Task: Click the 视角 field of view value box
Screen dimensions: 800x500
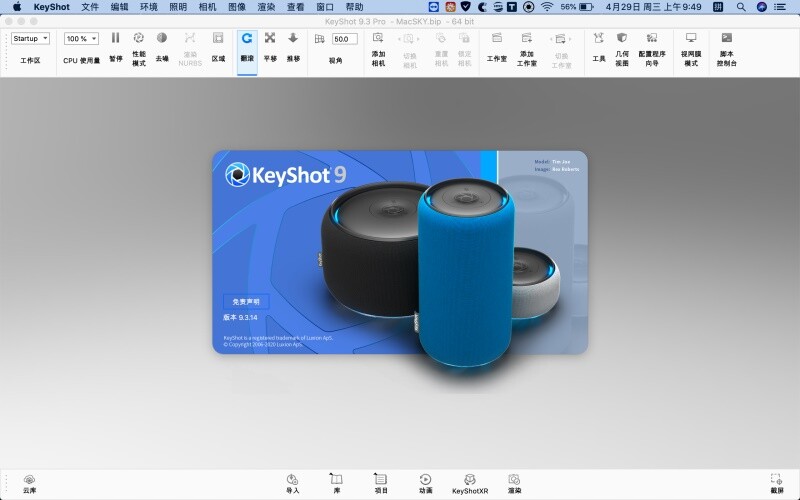Action: click(x=344, y=39)
